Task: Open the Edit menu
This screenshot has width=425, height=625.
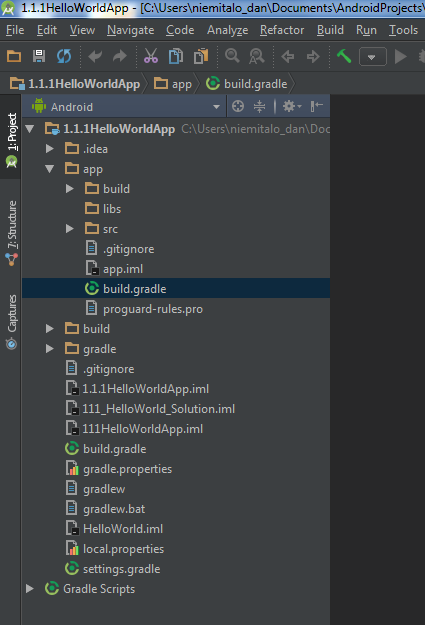Action: coord(47,30)
